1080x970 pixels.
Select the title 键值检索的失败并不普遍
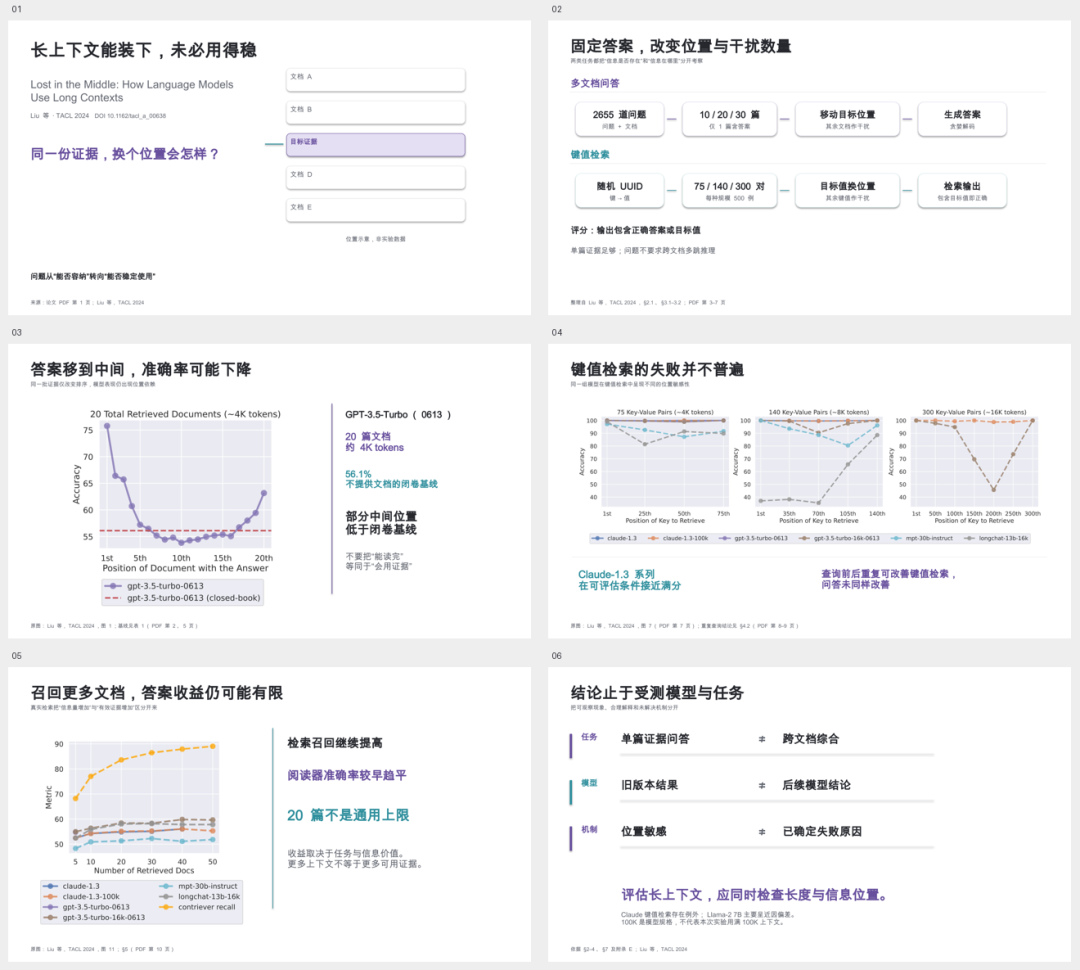point(657,369)
